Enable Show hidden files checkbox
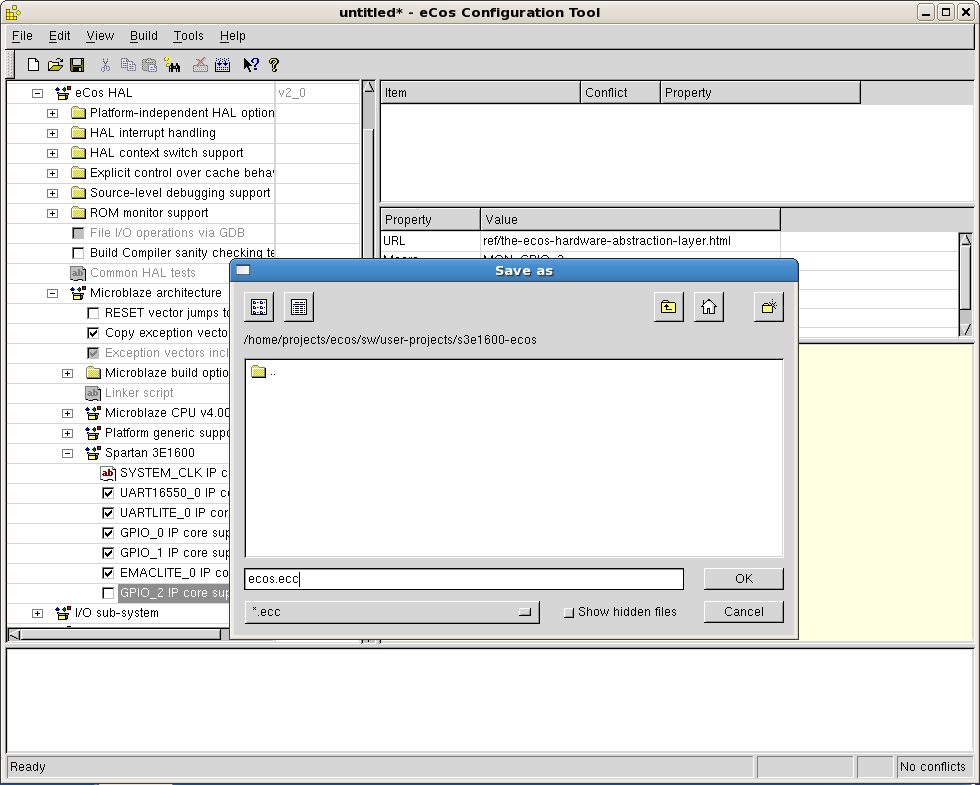Screen dimensions: 980x785 coord(569,612)
